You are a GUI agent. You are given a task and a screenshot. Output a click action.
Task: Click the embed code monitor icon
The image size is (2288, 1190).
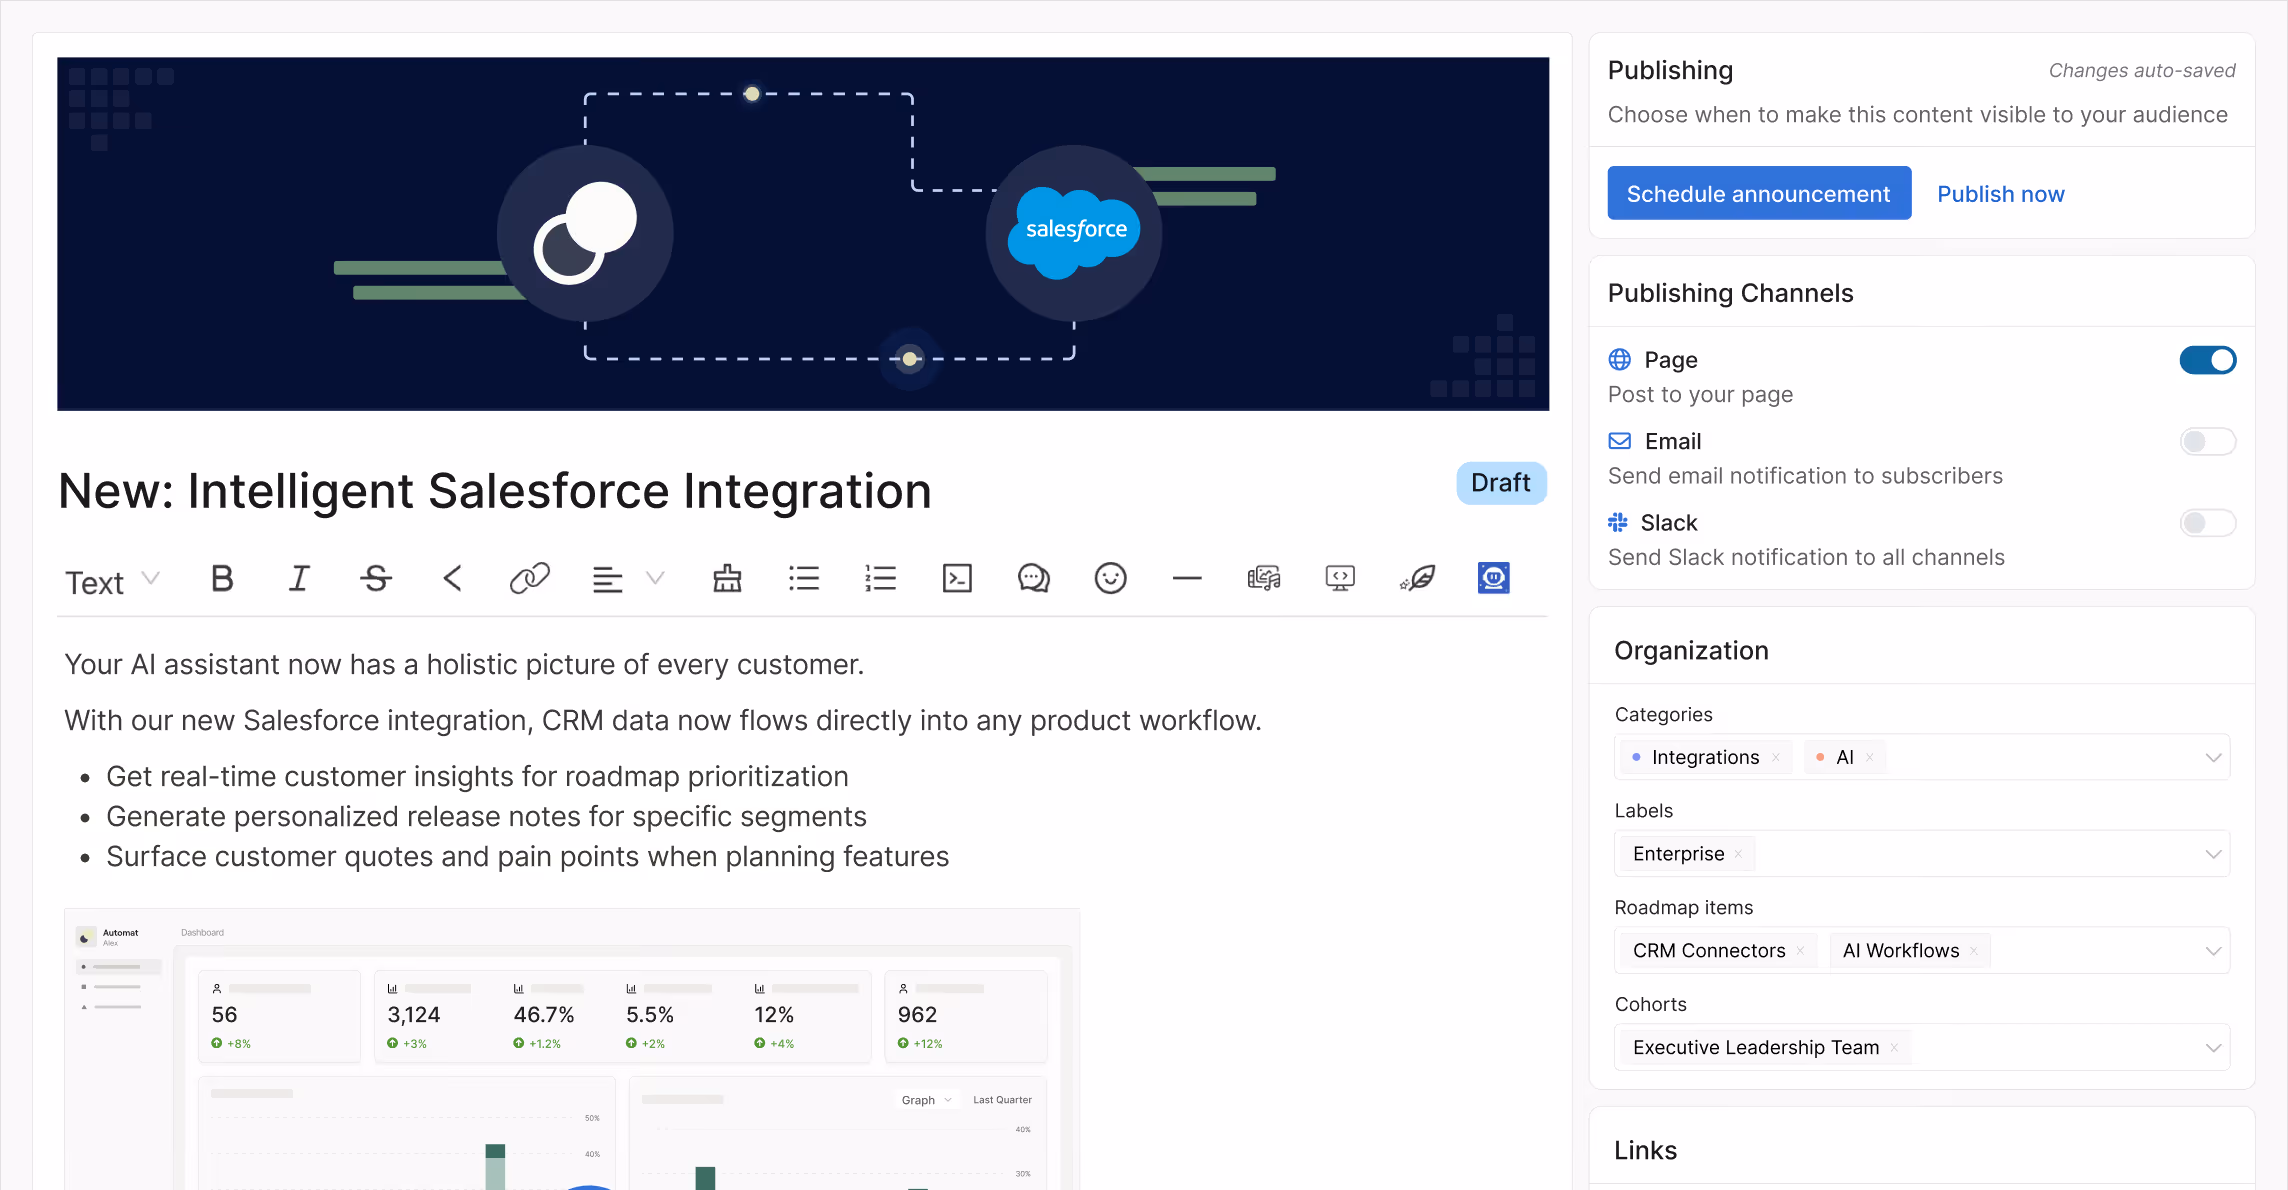(x=1340, y=578)
